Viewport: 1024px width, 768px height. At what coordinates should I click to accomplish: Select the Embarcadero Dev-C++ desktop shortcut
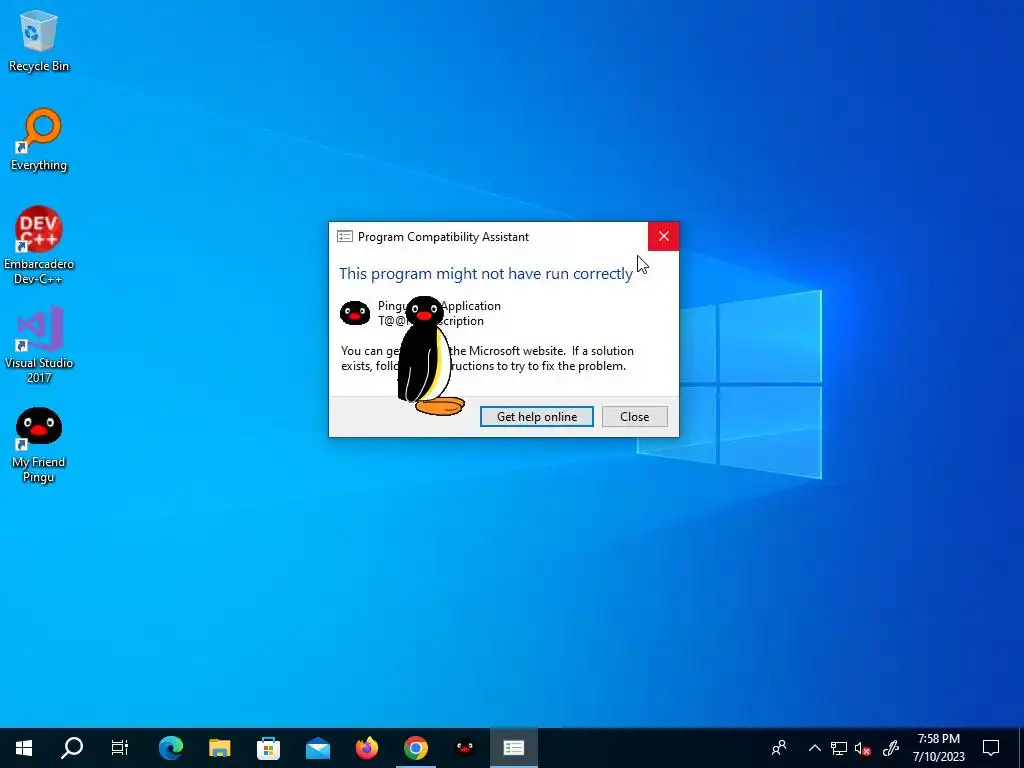tap(39, 246)
